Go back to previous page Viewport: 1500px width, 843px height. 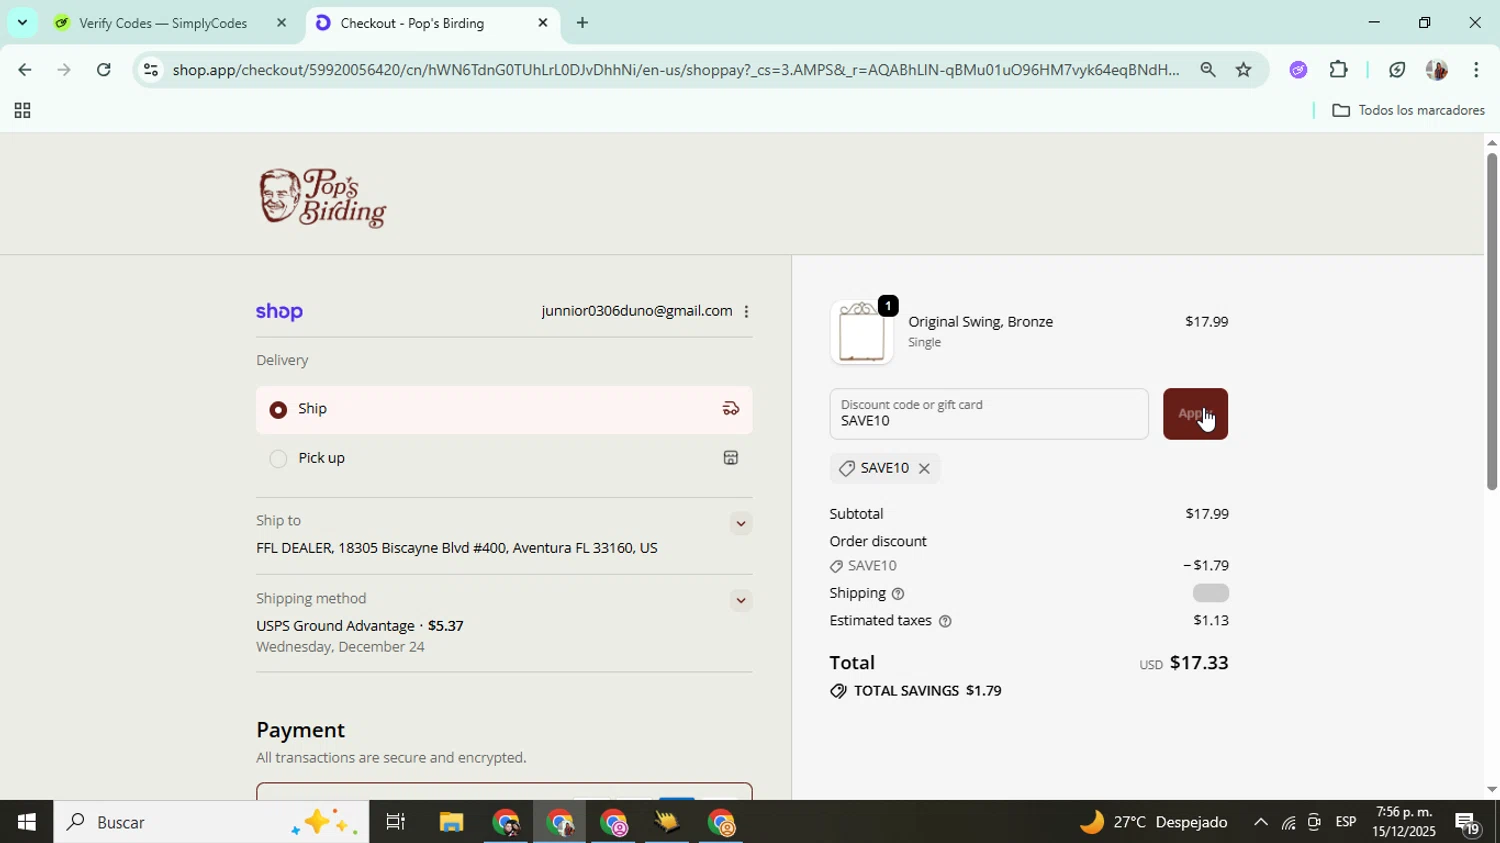click(x=23, y=70)
